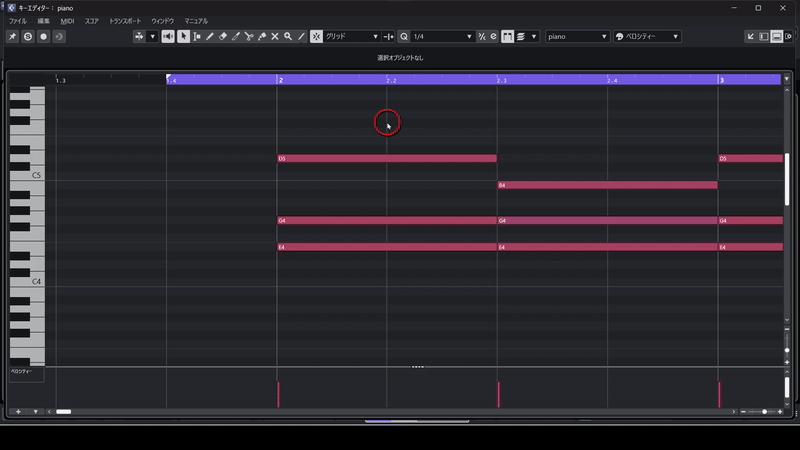Open the Quantize Panel e icon
Viewport: 800px width, 450px height.
click(x=493, y=36)
